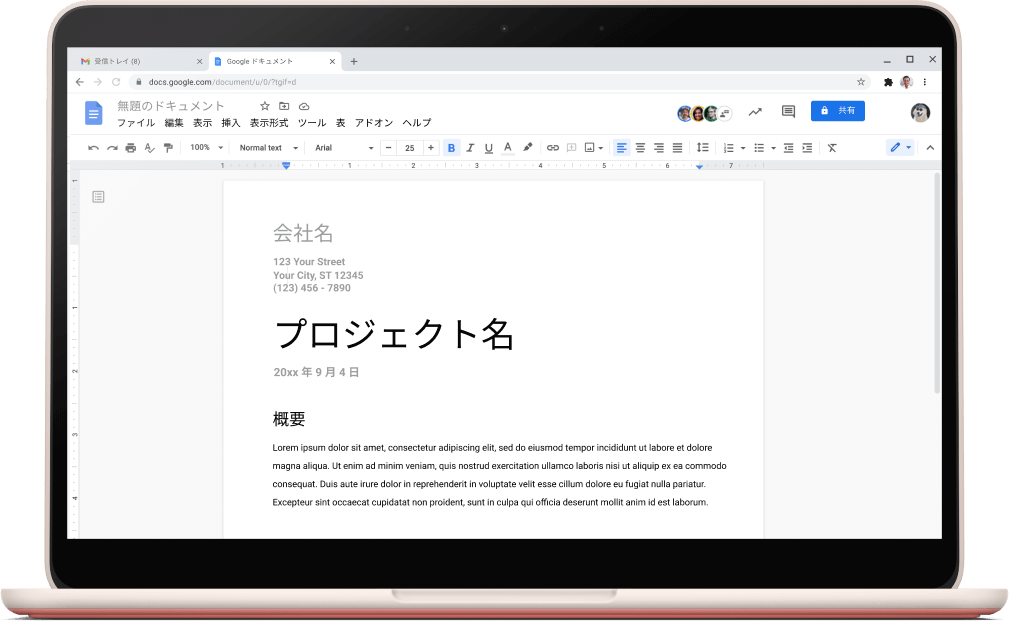Open the document outline icon
The height and width of the screenshot is (623, 1009).
(98, 197)
